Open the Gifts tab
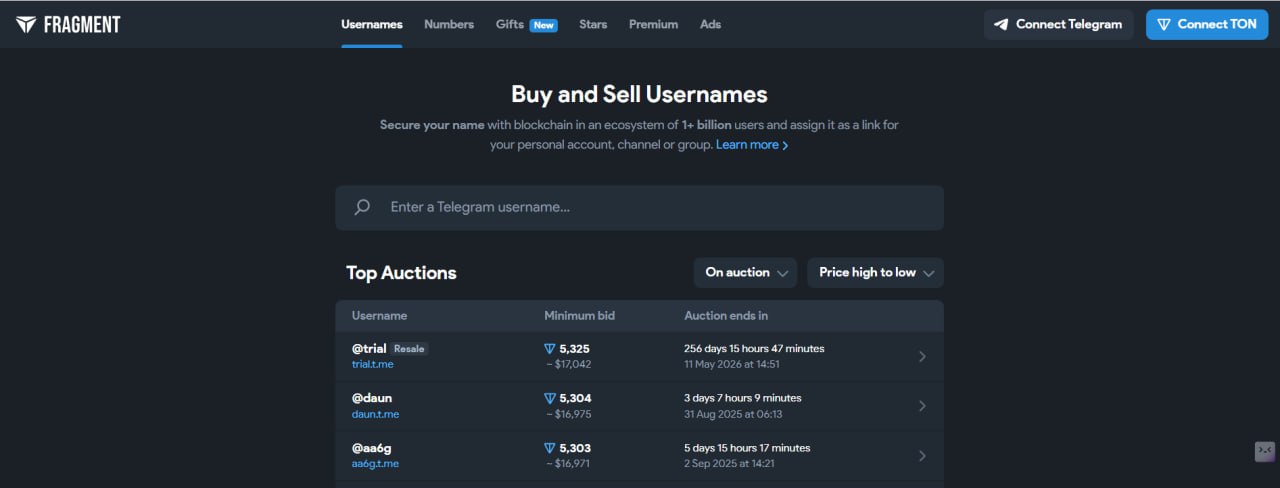The height and width of the screenshot is (488, 1280). pyautogui.click(x=510, y=24)
